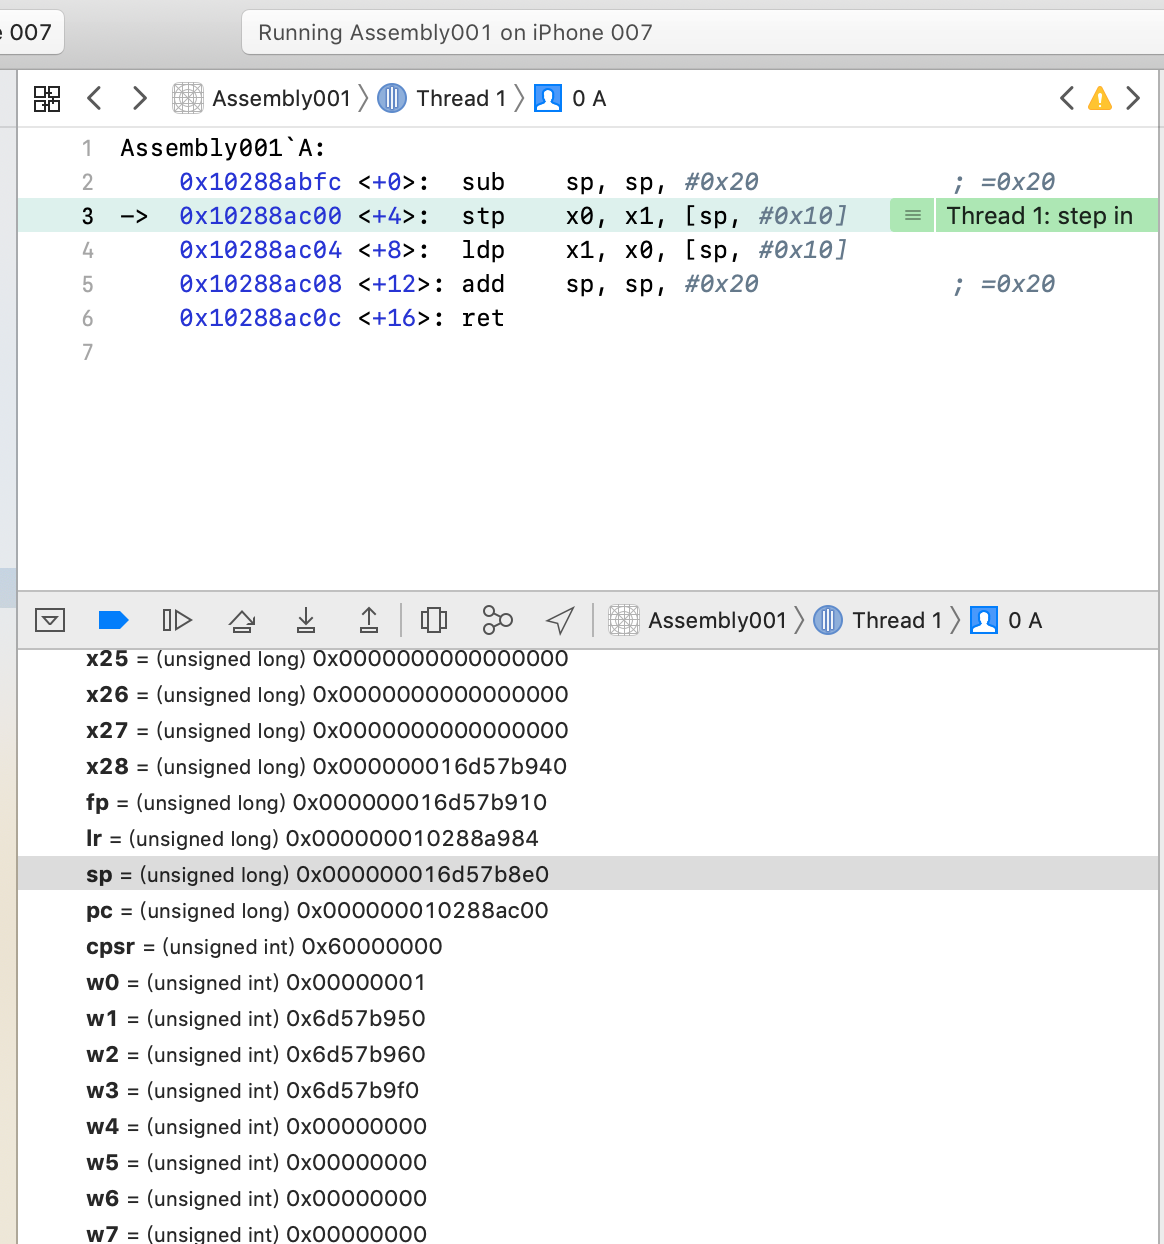Click address 0x10288abfc on line 2
The height and width of the screenshot is (1244, 1164).
[x=260, y=182]
